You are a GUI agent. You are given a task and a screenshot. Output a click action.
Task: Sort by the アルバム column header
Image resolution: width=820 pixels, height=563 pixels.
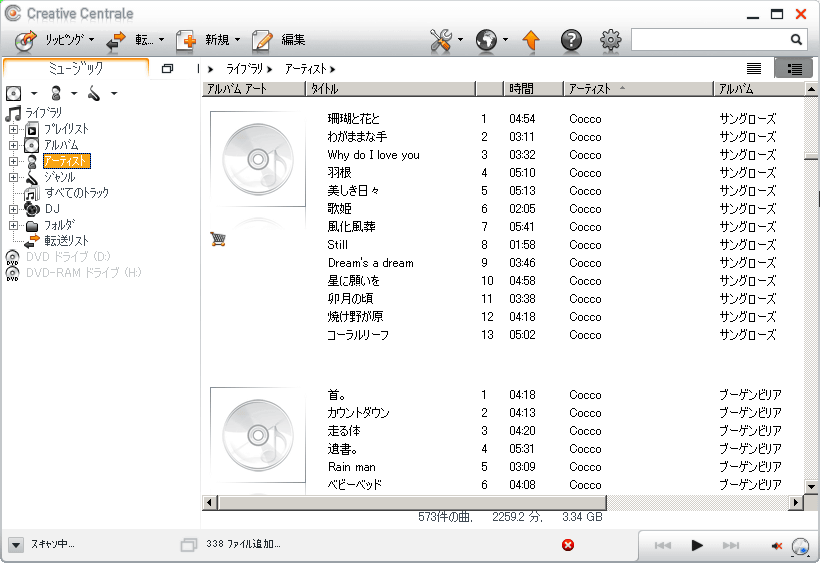(x=759, y=89)
